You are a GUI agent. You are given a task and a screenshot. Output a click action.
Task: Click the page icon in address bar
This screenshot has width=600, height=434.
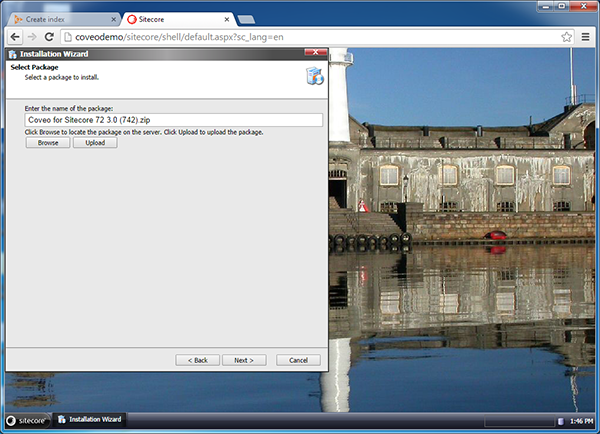(68, 37)
